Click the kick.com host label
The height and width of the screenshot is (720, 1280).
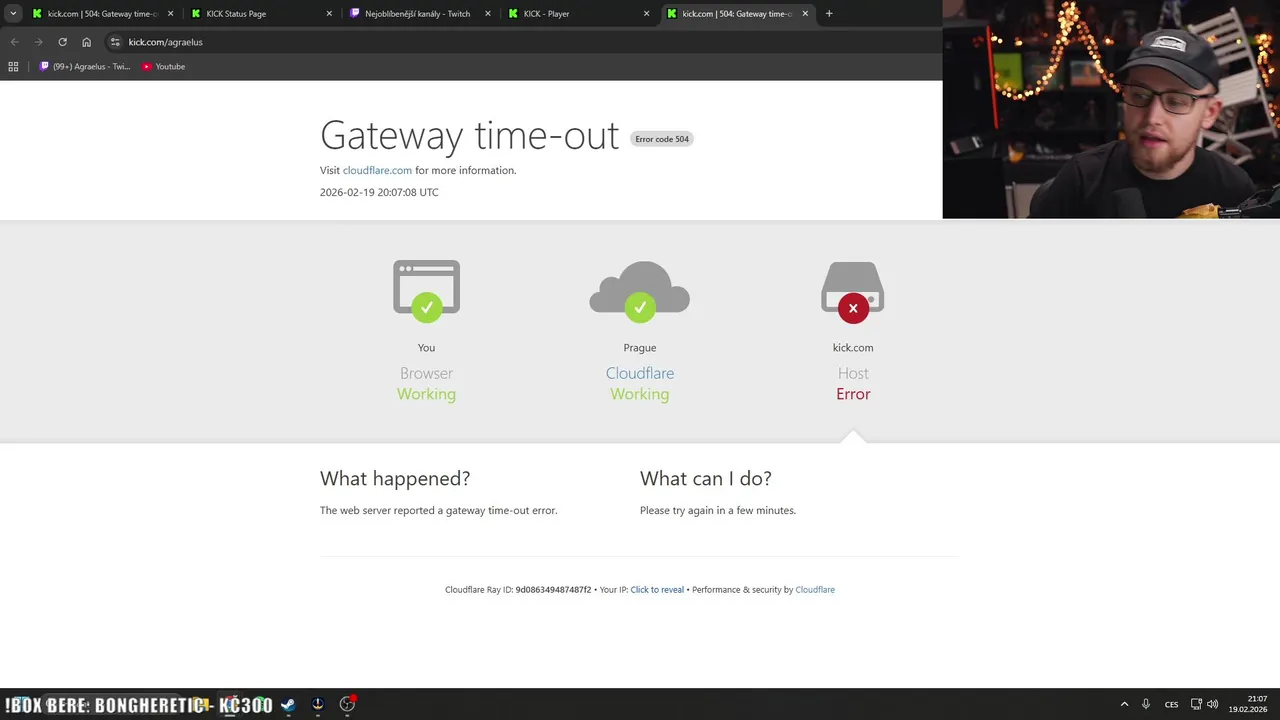pyautogui.click(x=853, y=348)
